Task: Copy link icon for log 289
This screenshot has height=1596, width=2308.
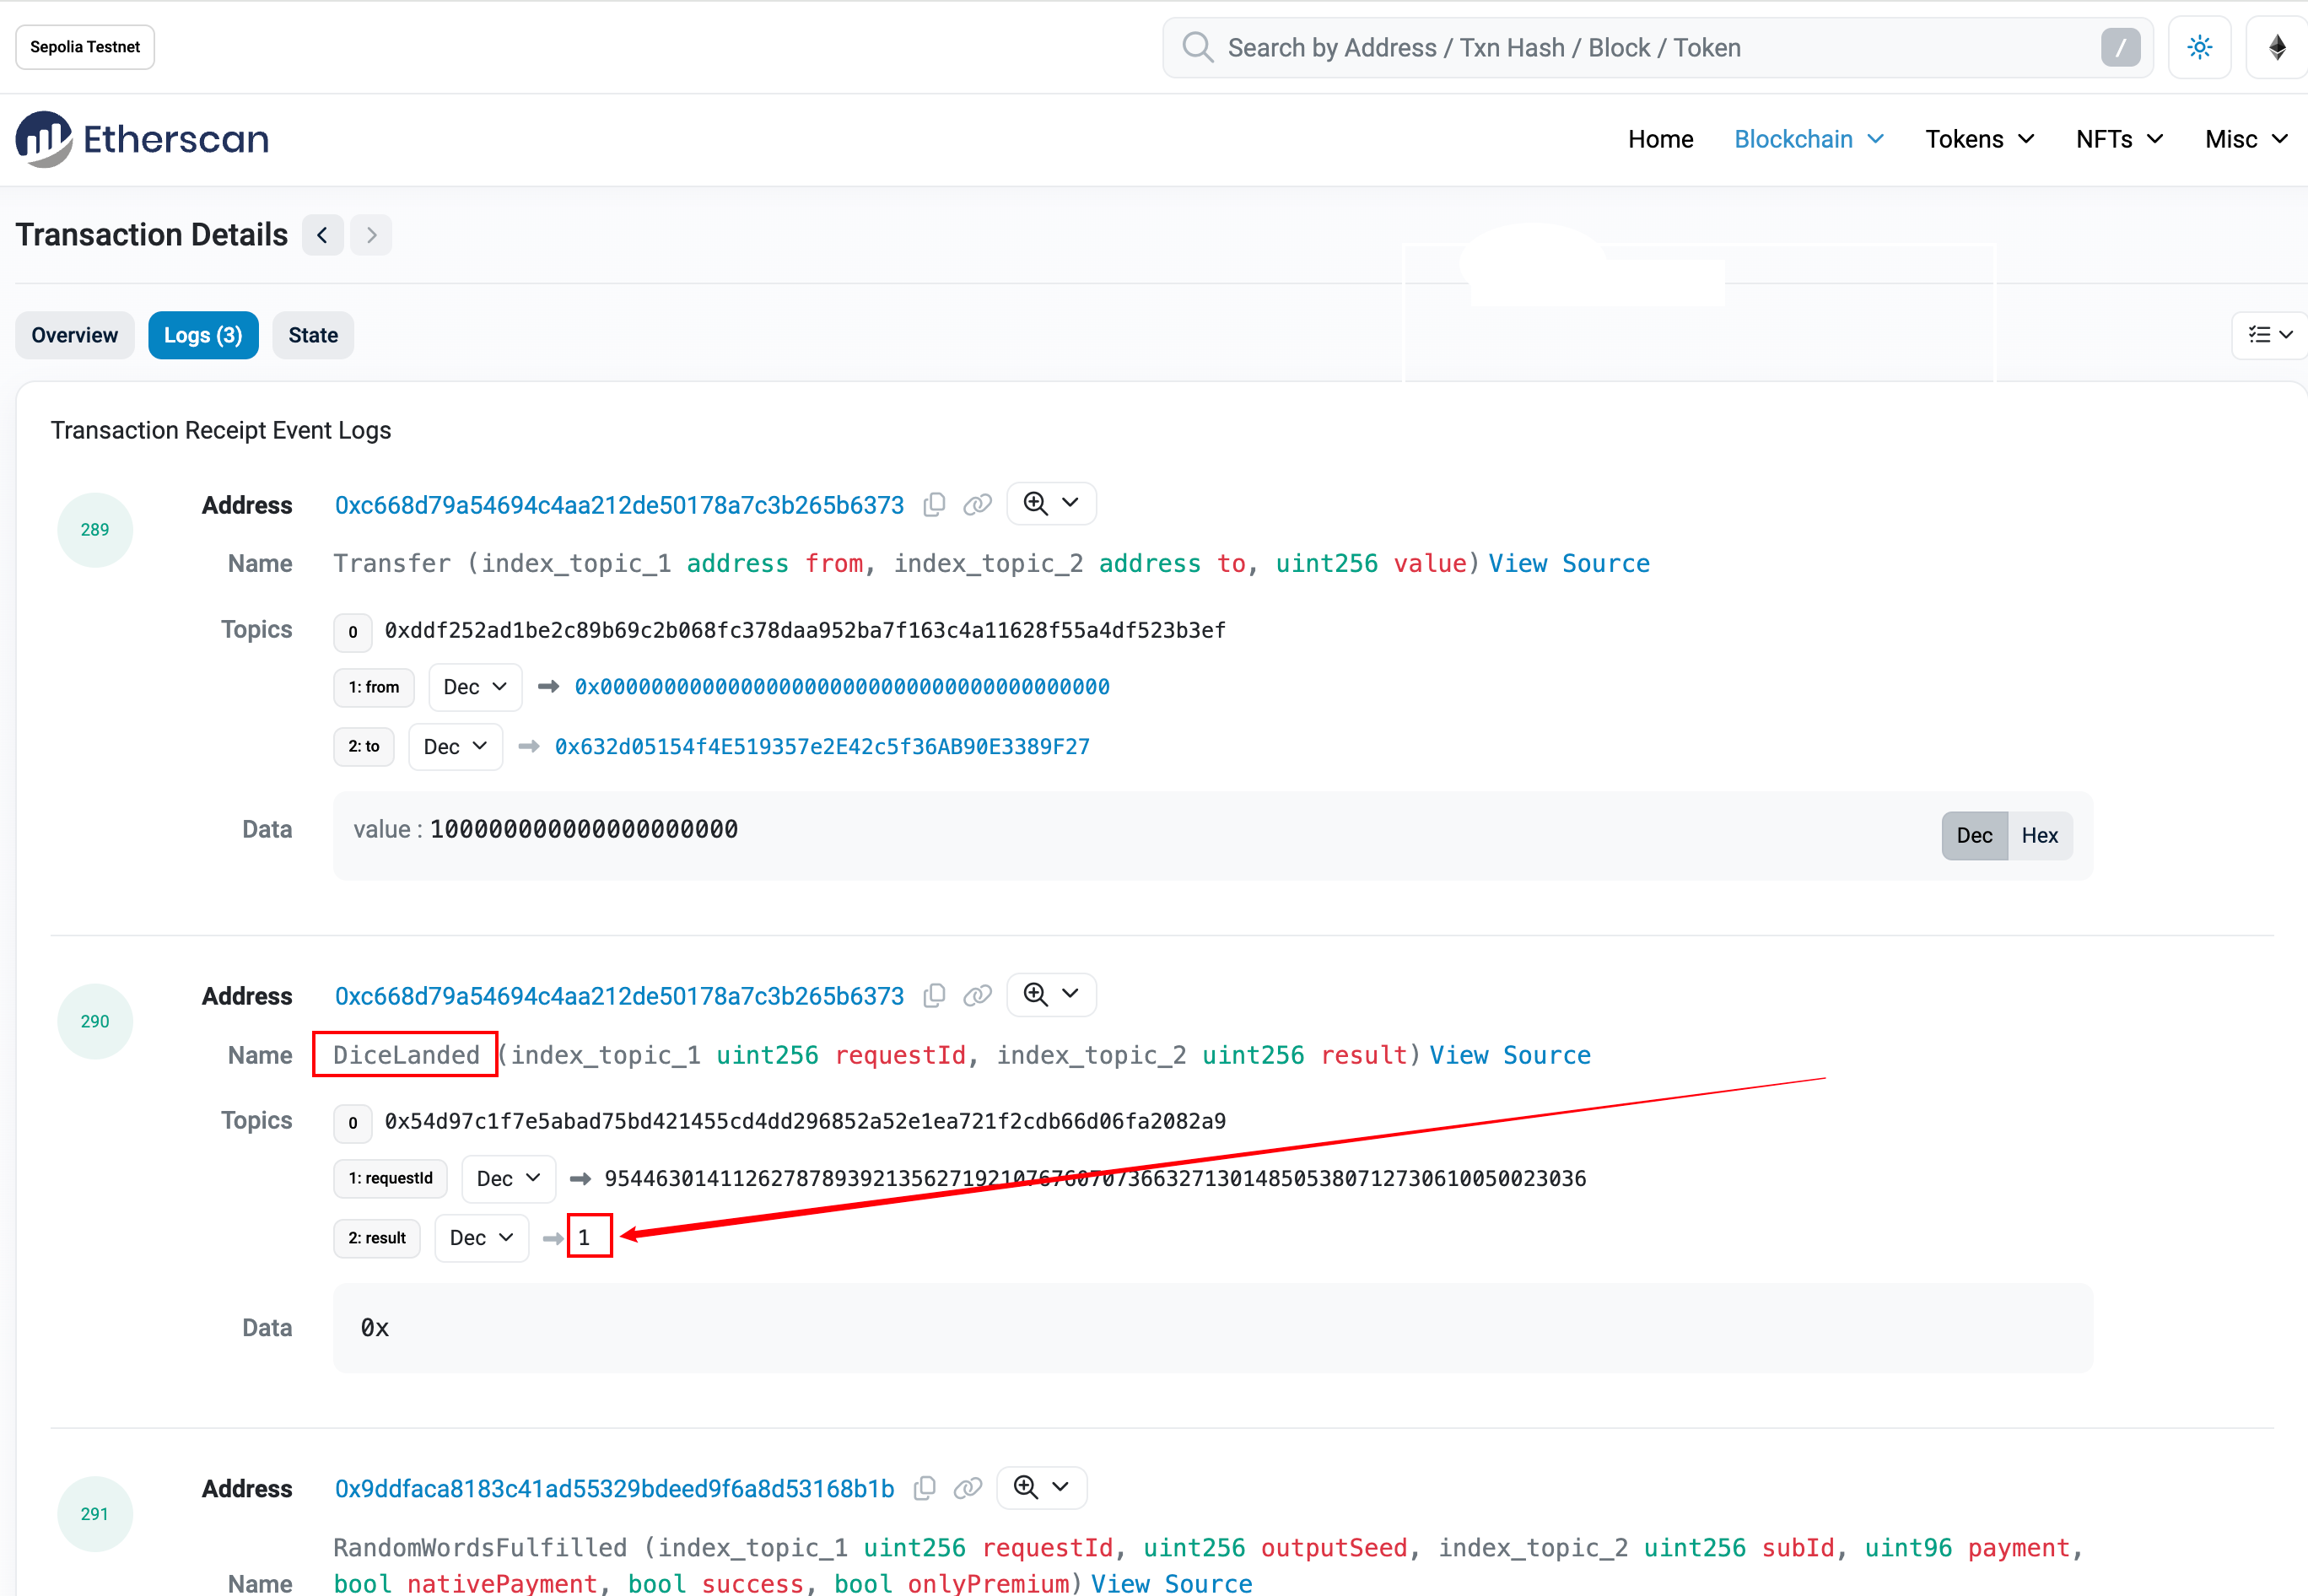Action: (977, 505)
